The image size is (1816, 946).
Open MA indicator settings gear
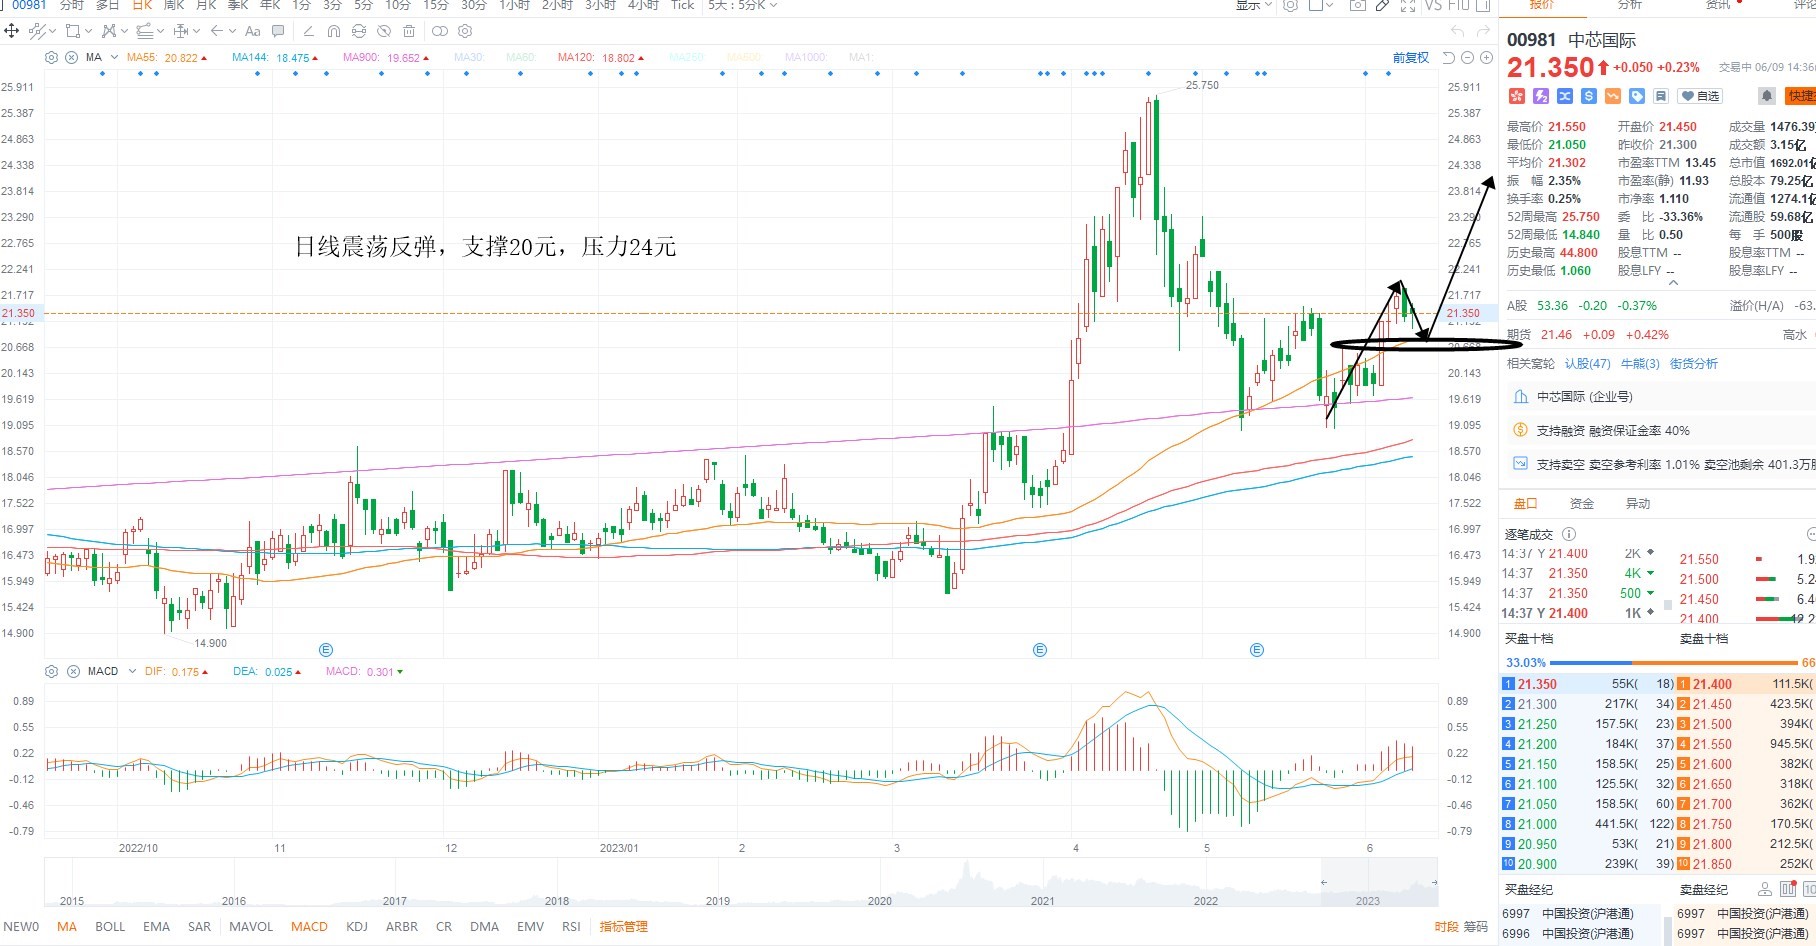(x=51, y=57)
